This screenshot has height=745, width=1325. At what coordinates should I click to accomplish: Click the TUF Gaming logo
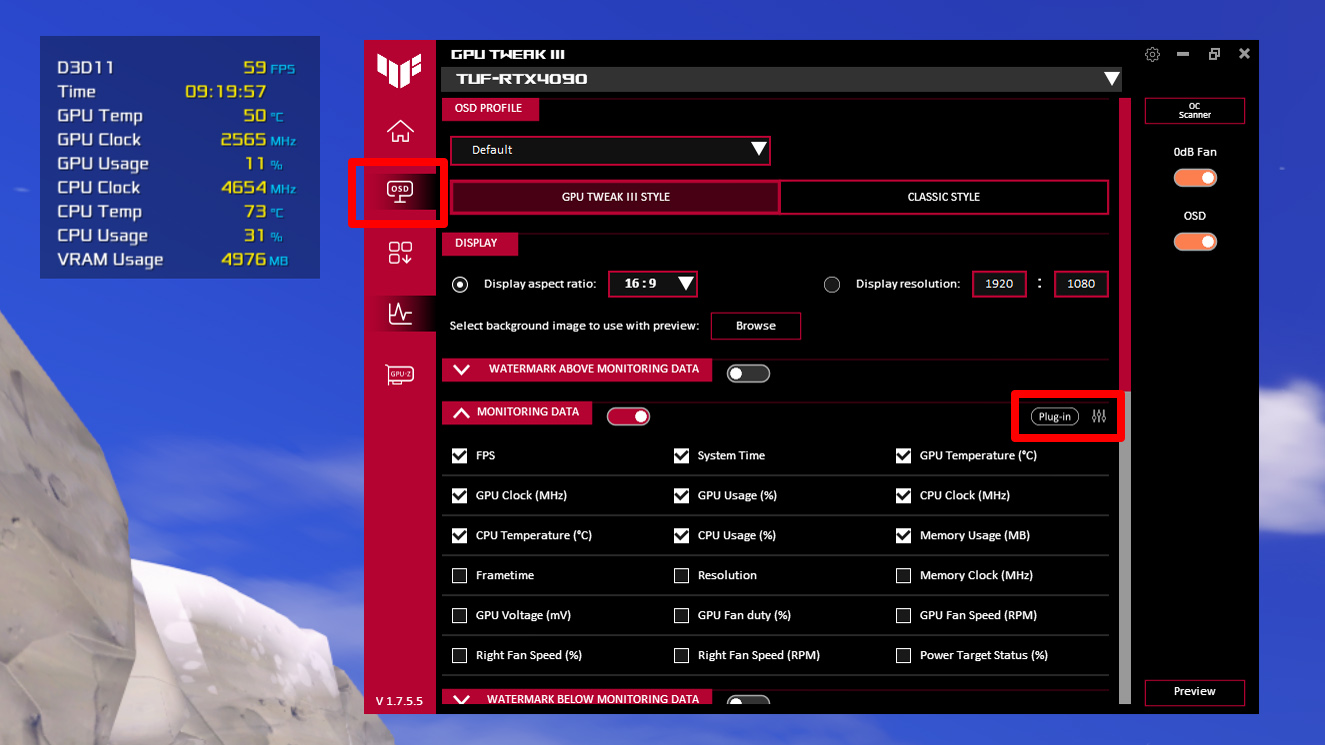coord(399,69)
